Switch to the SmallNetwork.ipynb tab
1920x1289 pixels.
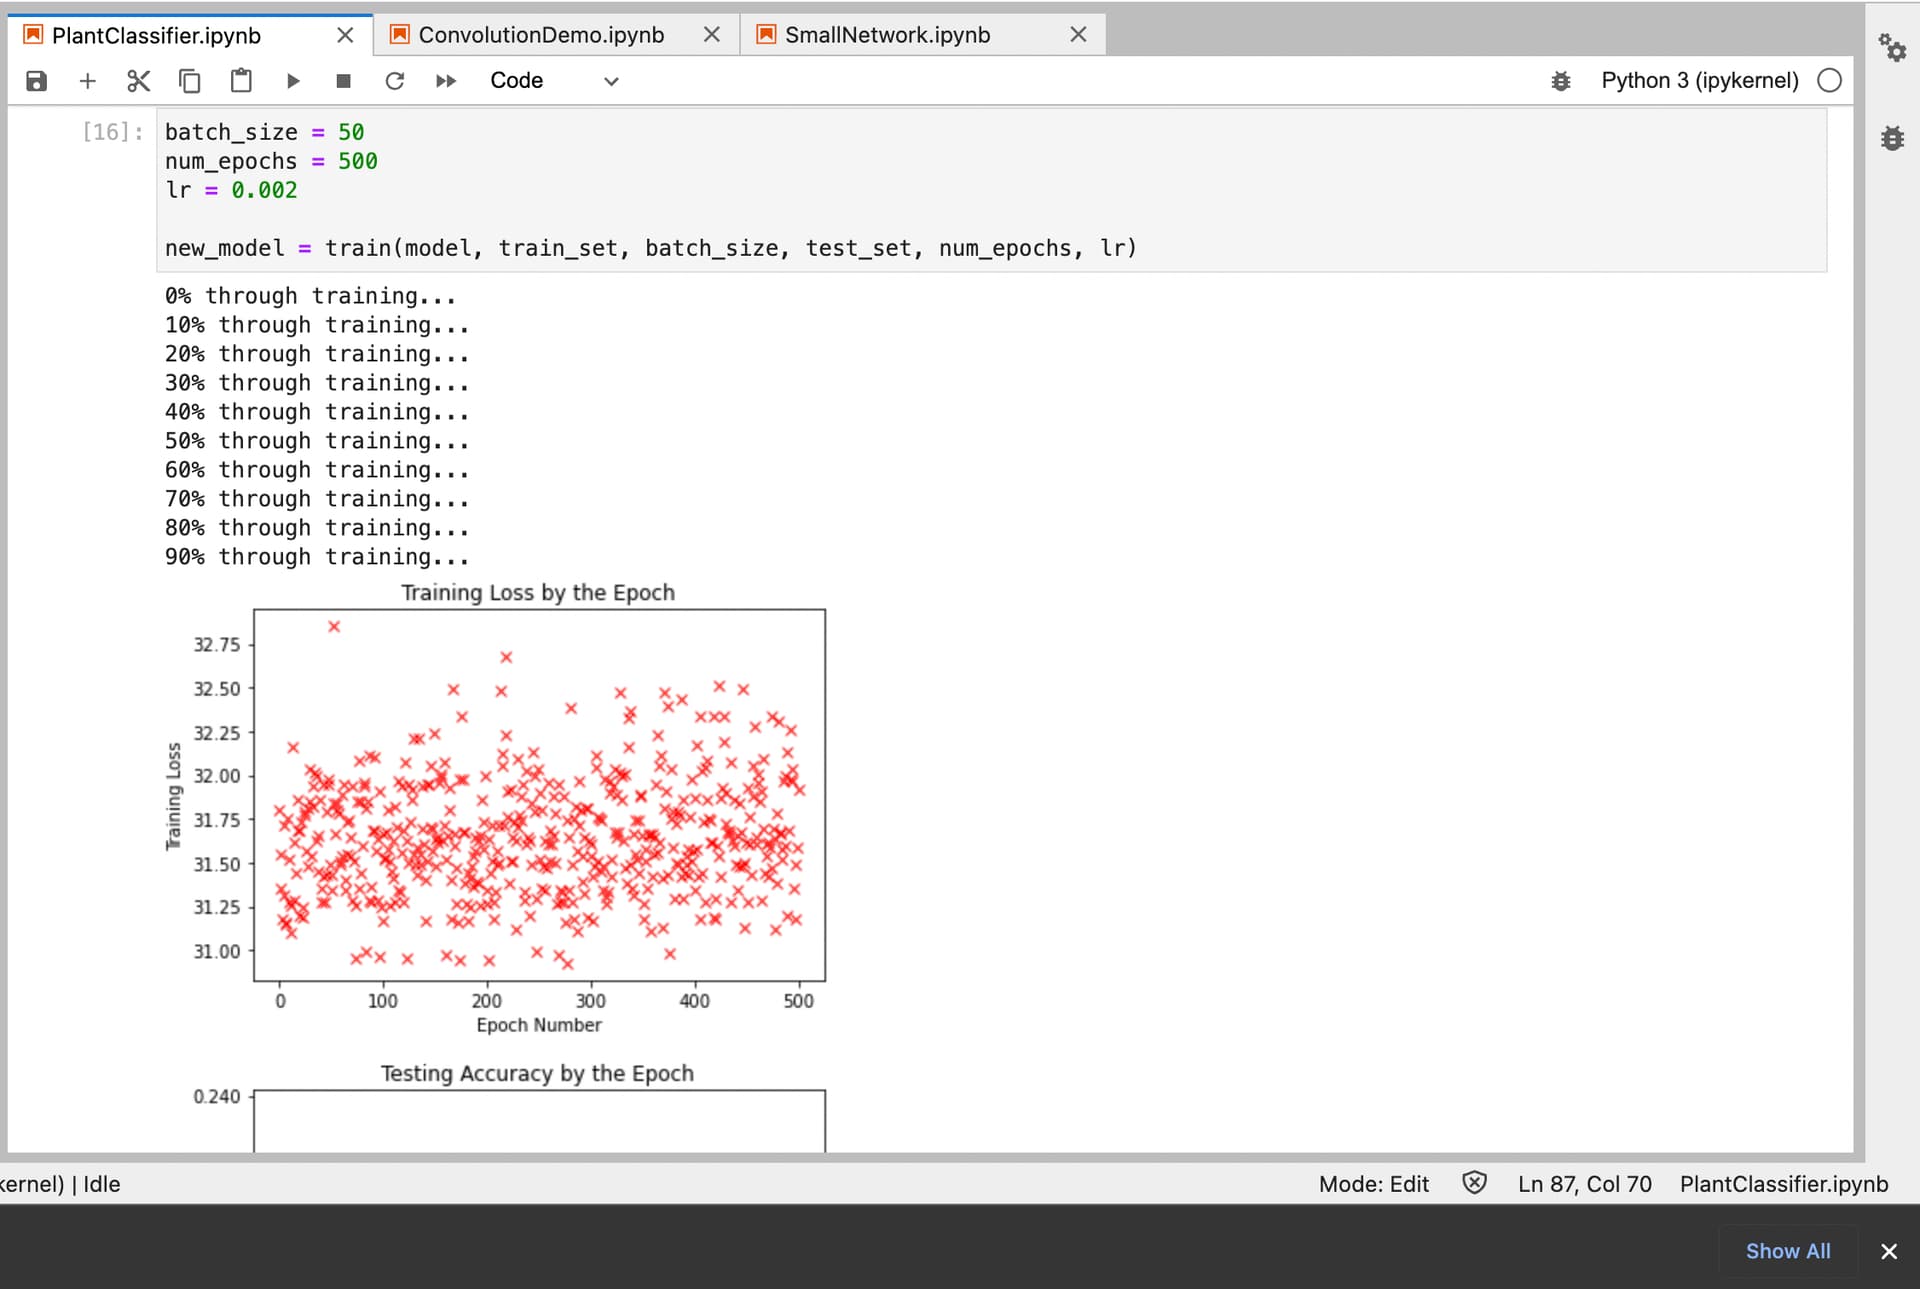tap(887, 35)
